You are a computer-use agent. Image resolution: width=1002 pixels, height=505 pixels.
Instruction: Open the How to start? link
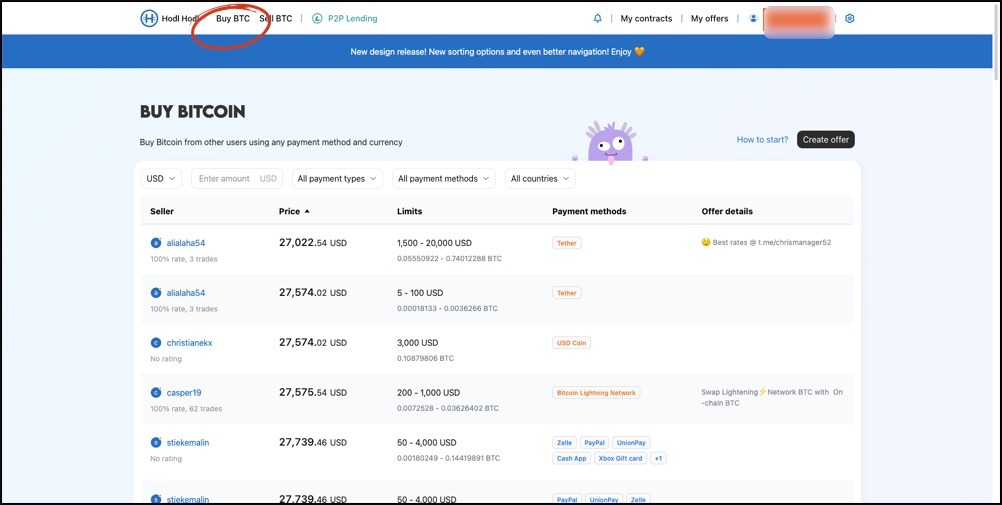click(762, 139)
